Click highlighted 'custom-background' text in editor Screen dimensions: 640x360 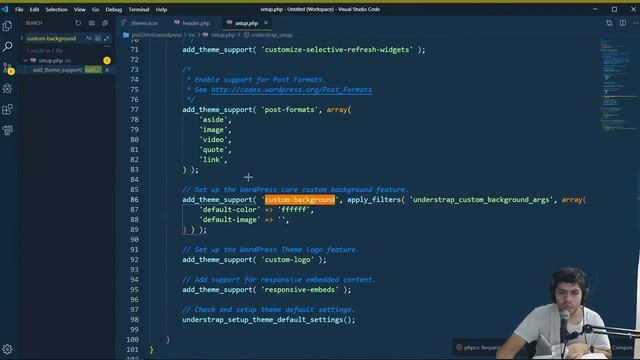[x=300, y=200]
